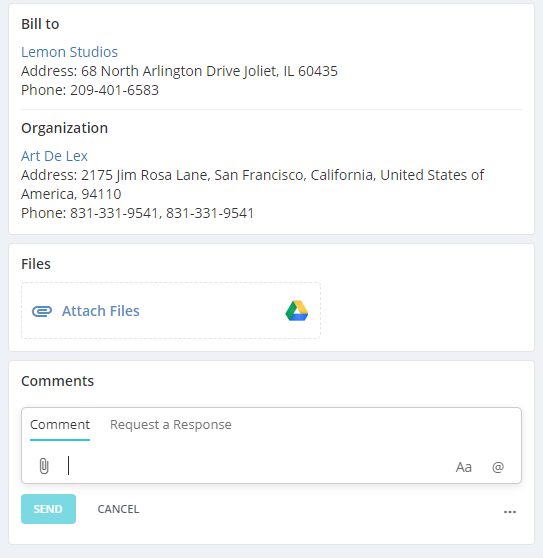Click the Bill to section heading
Screen dimensions: 543x558
click(40, 24)
